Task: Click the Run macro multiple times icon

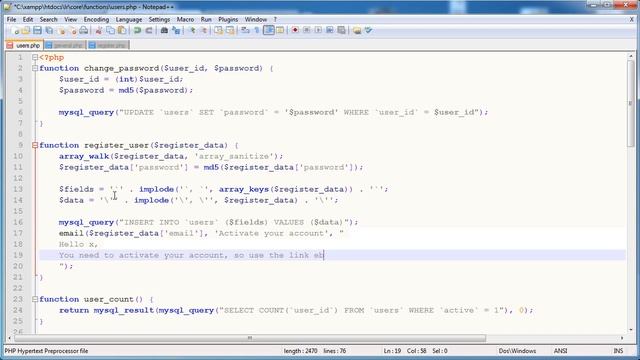Action: [330, 31]
